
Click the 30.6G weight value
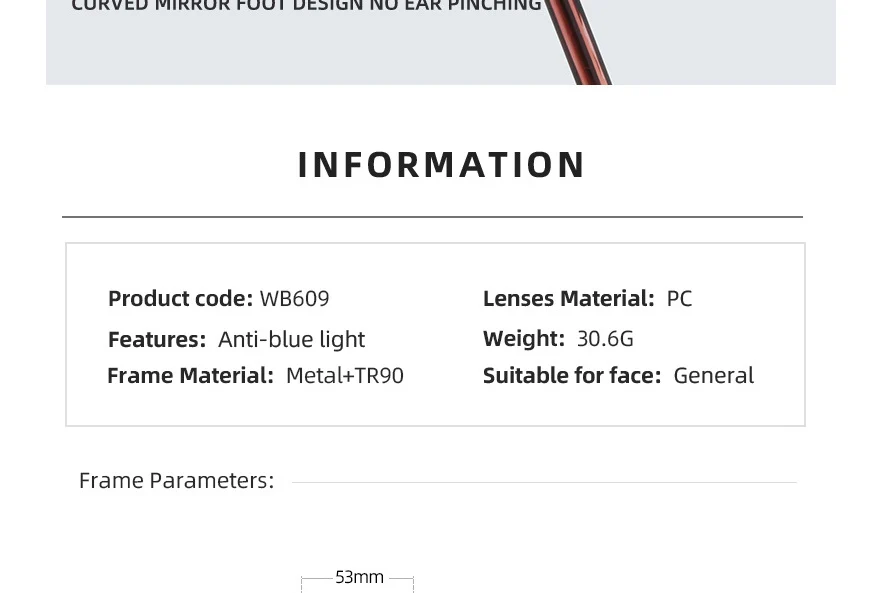605,339
